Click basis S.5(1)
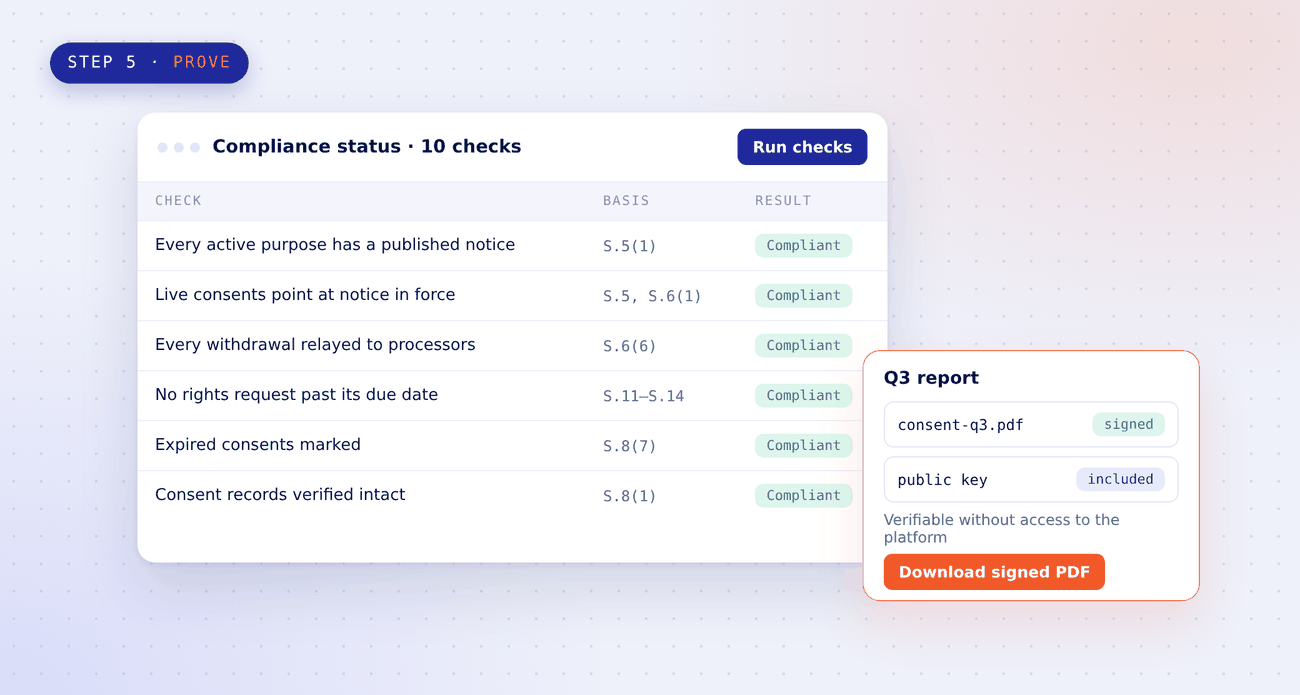This screenshot has width=1300, height=695. pyautogui.click(x=629, y=246)
